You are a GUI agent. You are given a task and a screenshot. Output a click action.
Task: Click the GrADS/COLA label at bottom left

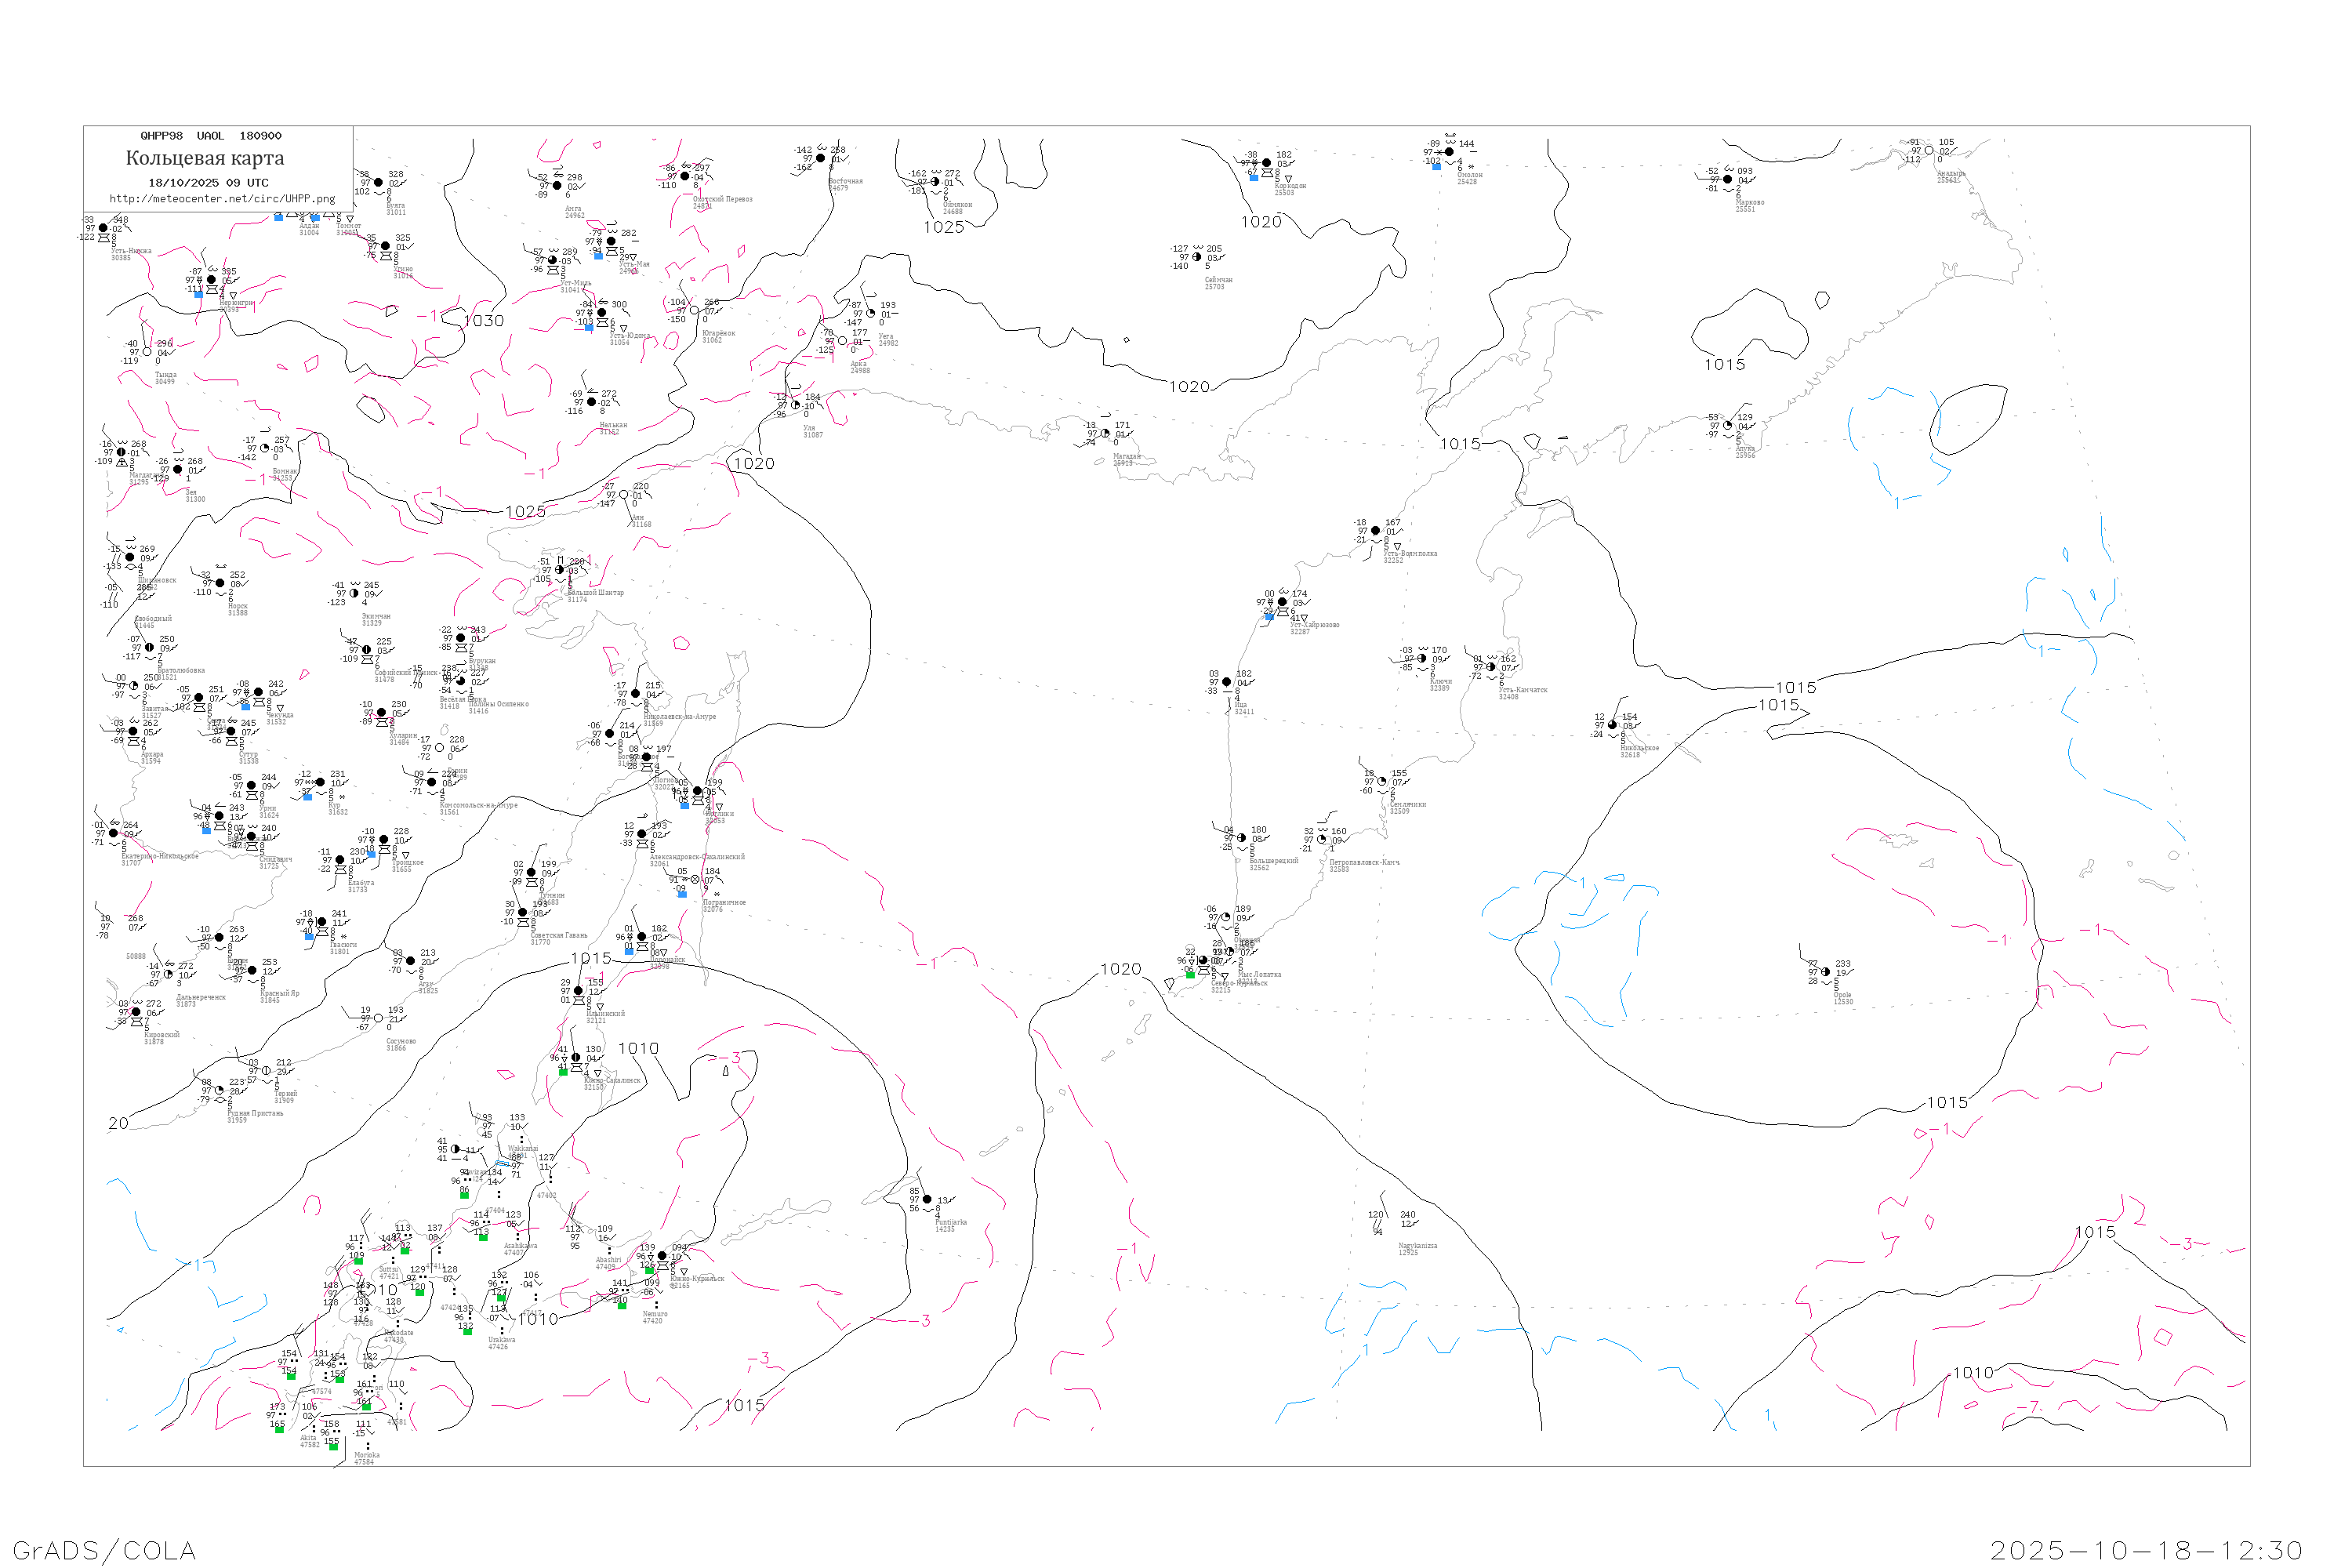click(104, 1550)
